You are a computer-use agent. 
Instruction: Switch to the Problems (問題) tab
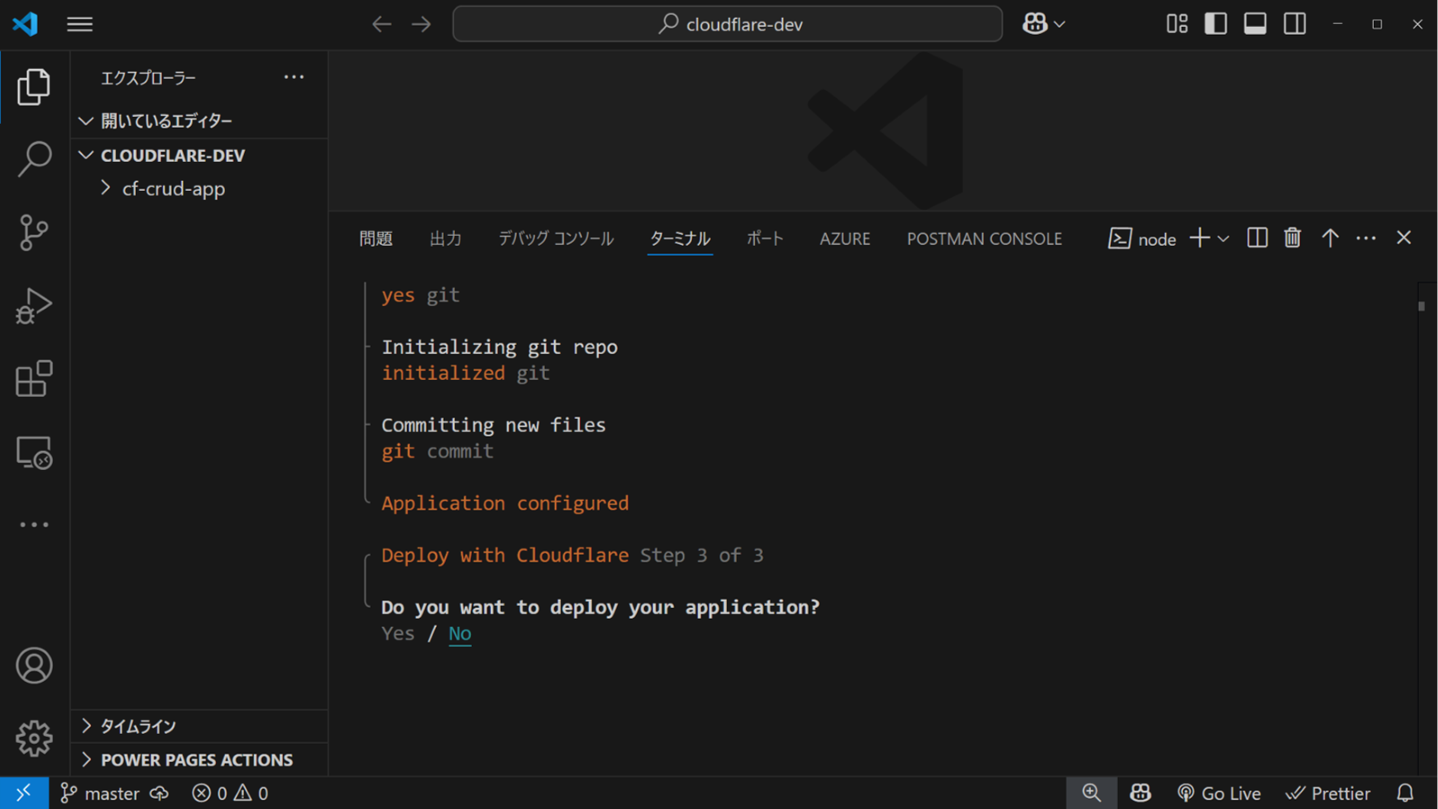click(x=376, y=239)
